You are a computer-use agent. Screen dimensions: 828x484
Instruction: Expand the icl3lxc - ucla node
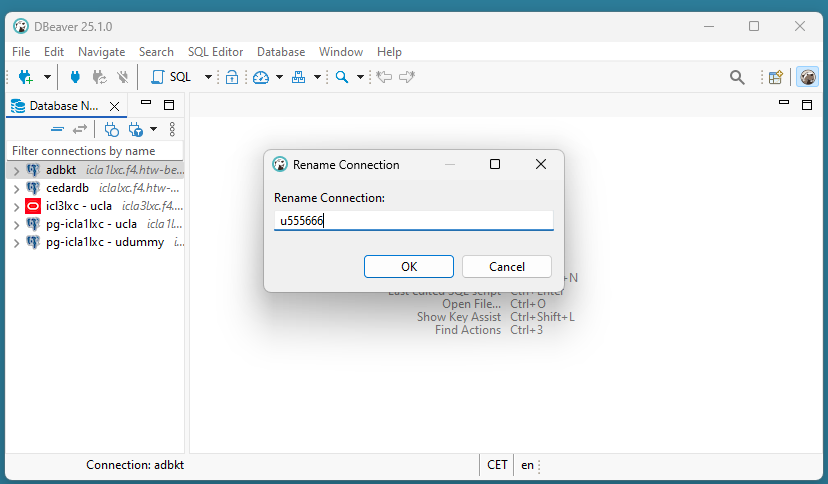click(x=16, y=207)
